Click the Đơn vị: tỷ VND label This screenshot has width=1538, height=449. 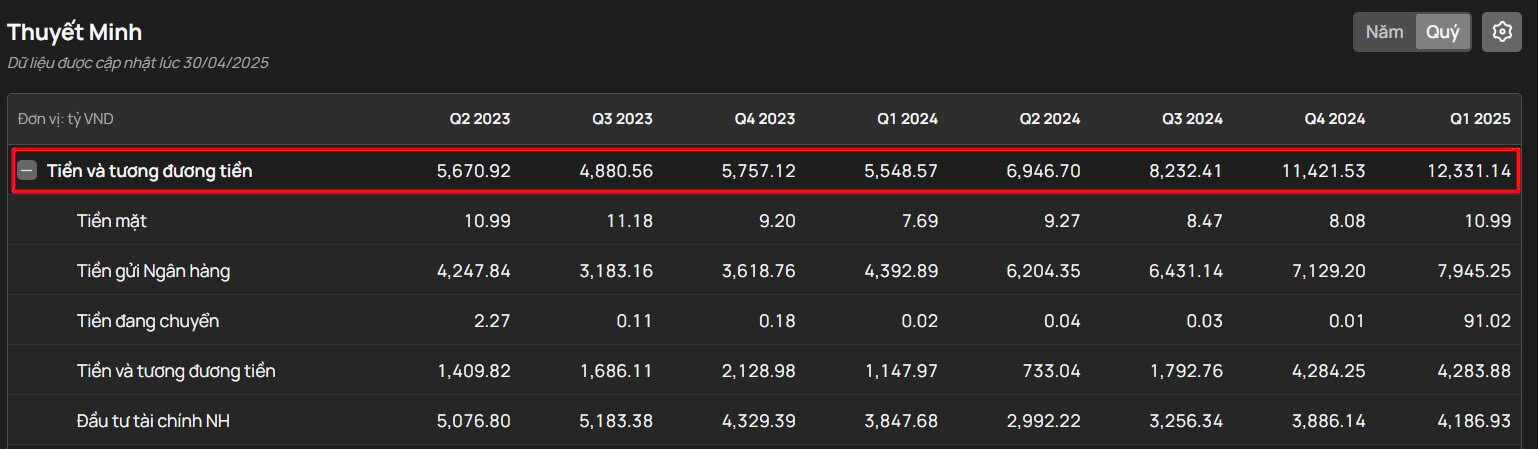[x=66, y=119]
